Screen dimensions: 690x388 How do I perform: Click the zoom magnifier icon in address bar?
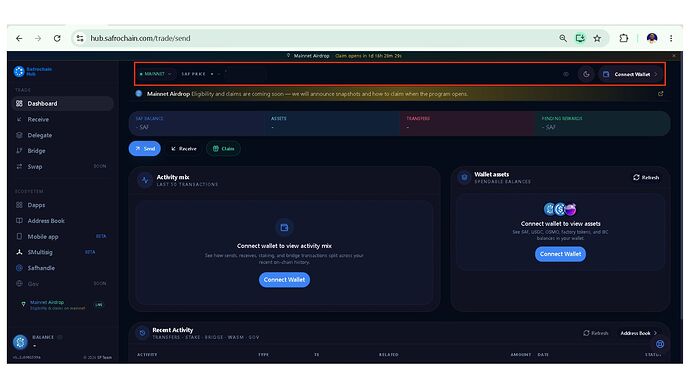563,38
